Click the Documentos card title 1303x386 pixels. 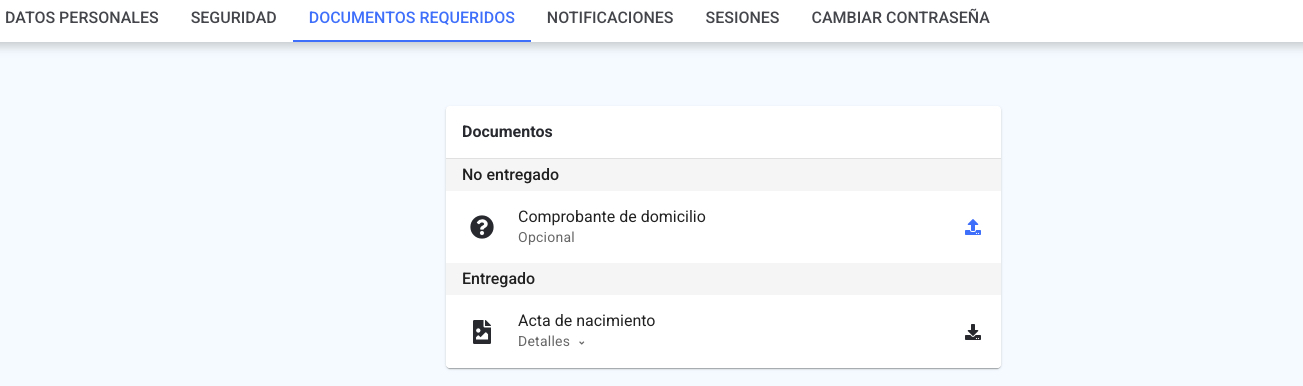(507, 132)
